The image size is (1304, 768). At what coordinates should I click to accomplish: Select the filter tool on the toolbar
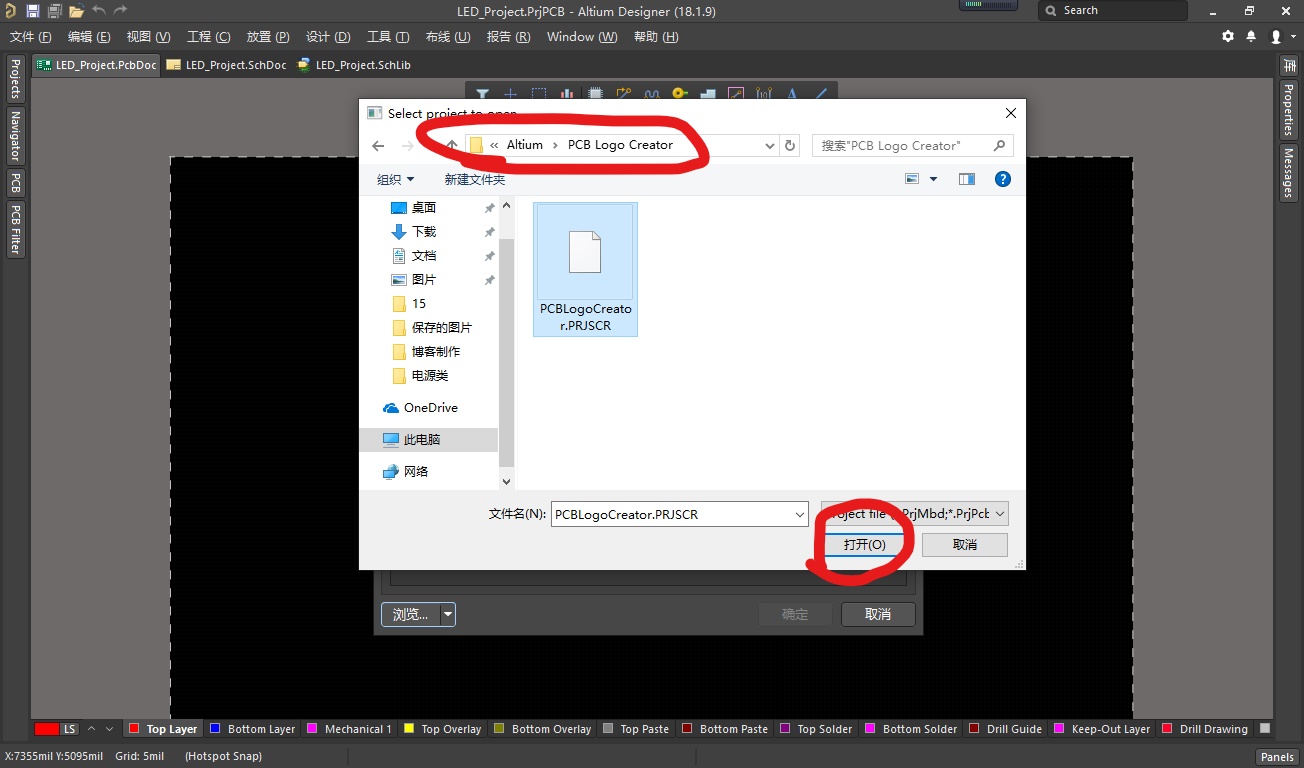(x=483, y=94)
